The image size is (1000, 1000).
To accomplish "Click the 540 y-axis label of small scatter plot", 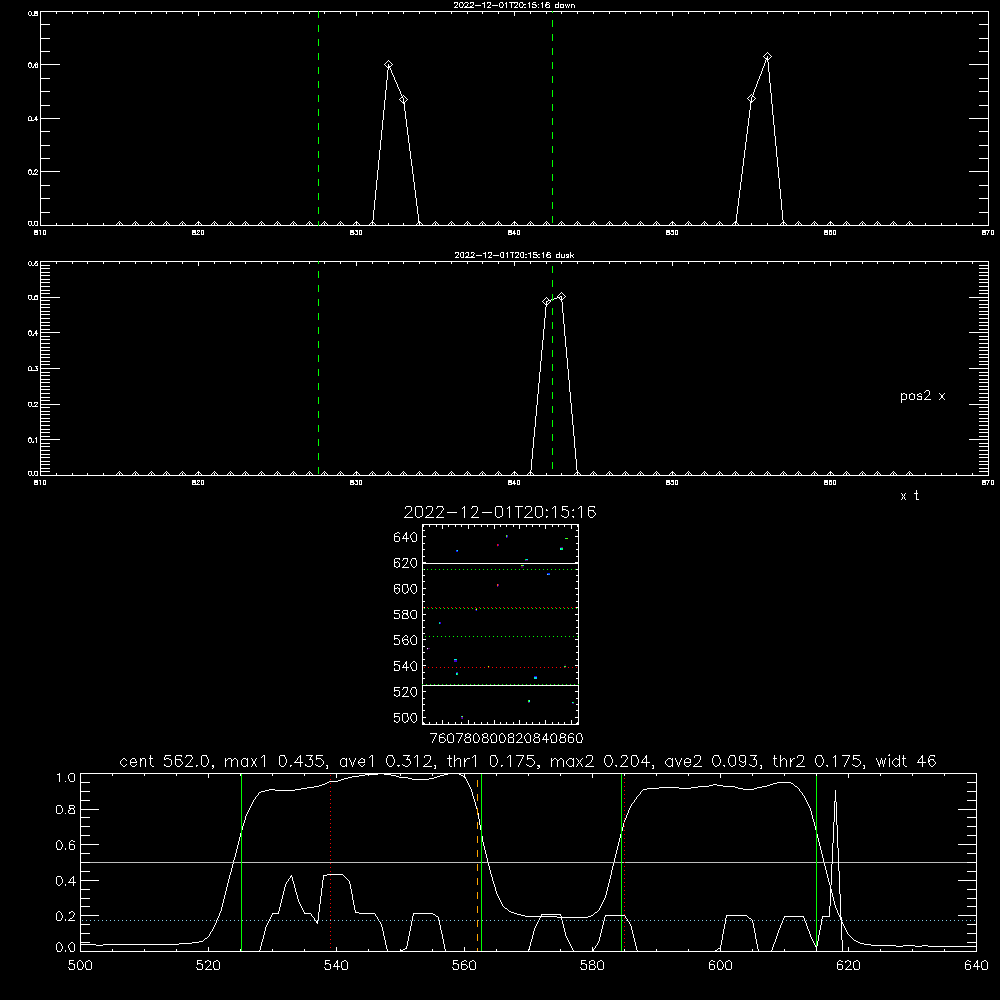I will 406,666.
